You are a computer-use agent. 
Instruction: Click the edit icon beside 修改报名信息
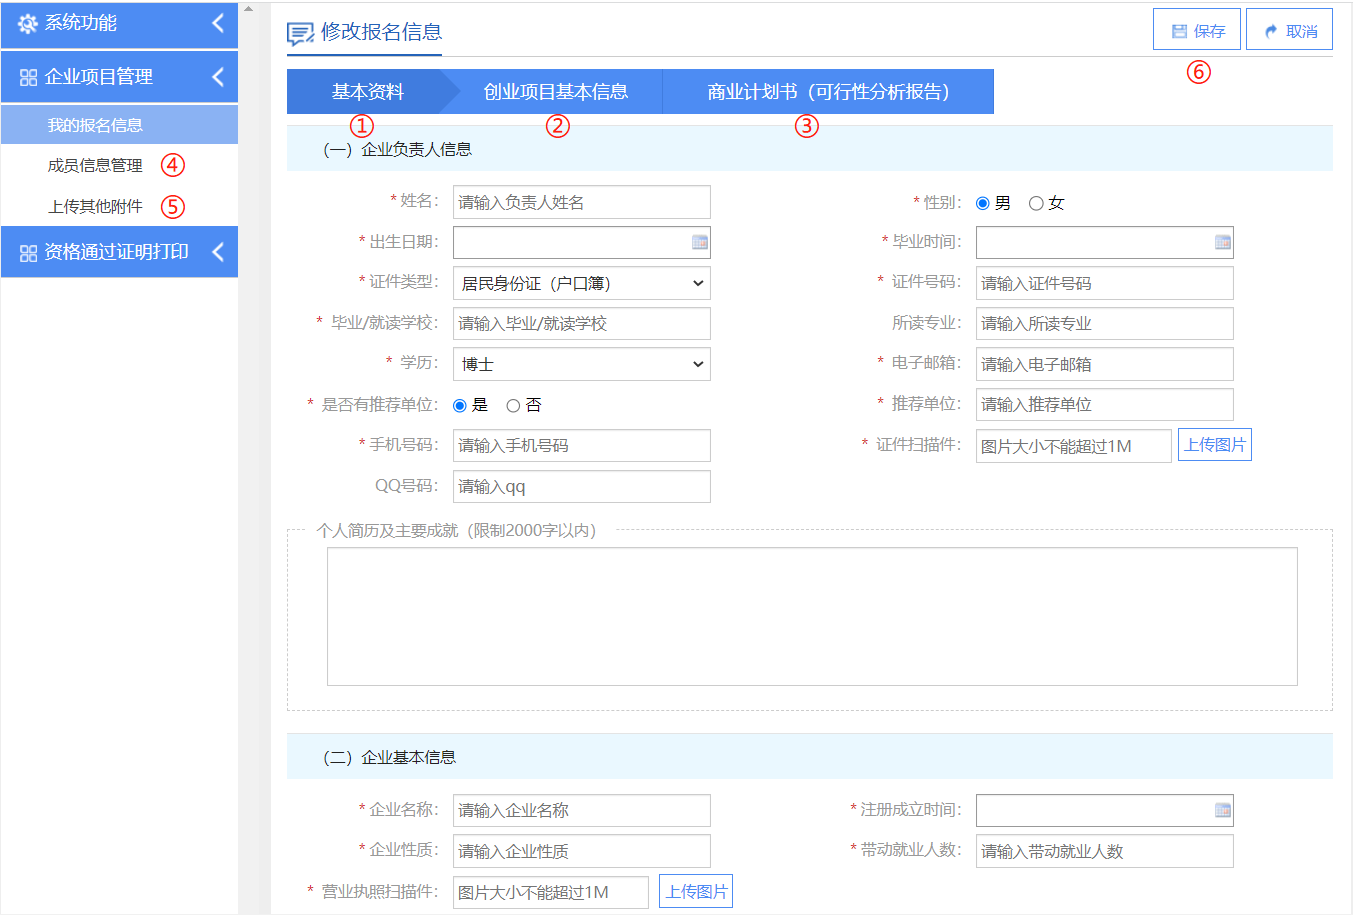pos(300,33)
